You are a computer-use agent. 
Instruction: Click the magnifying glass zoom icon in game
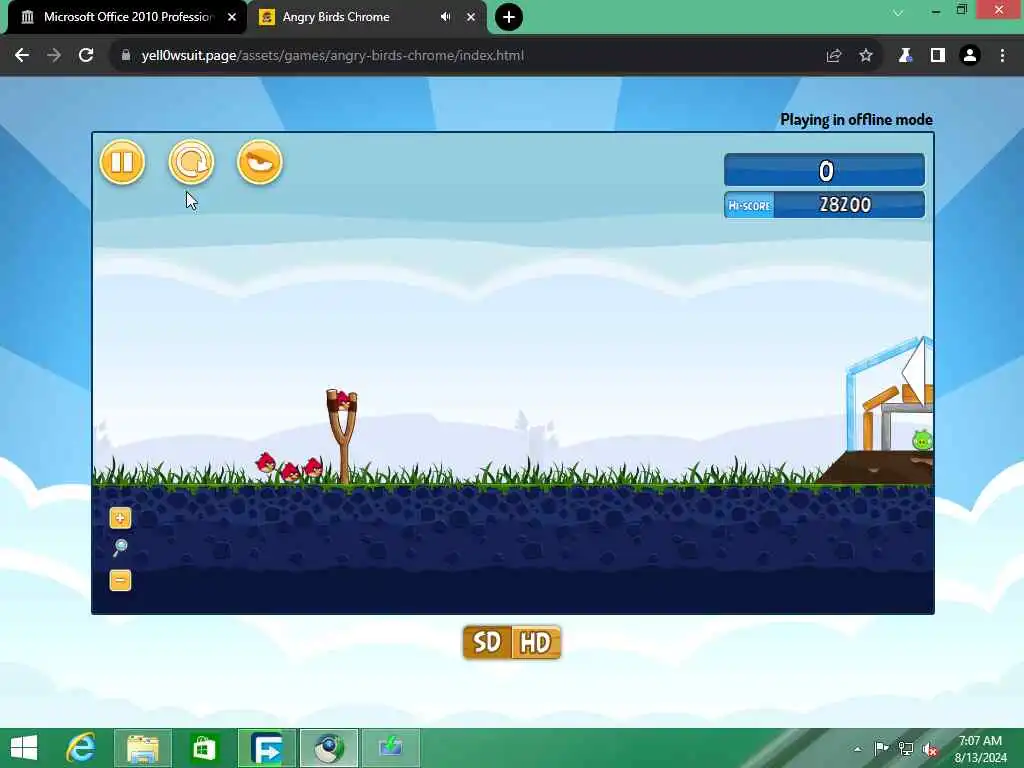[x=120, y=547]
